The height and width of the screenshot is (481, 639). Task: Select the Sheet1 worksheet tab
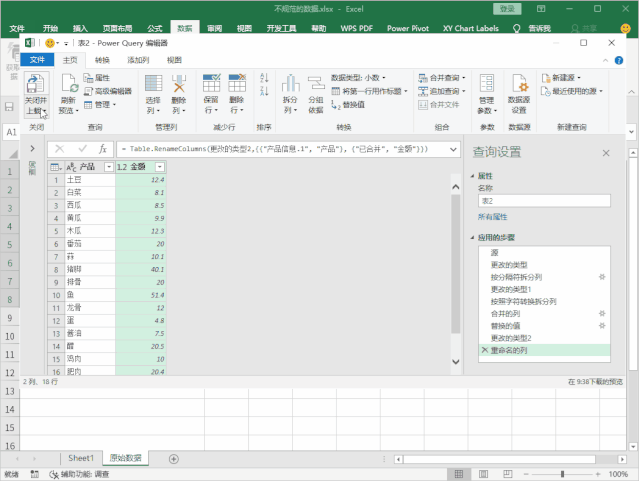pos(80,458)
